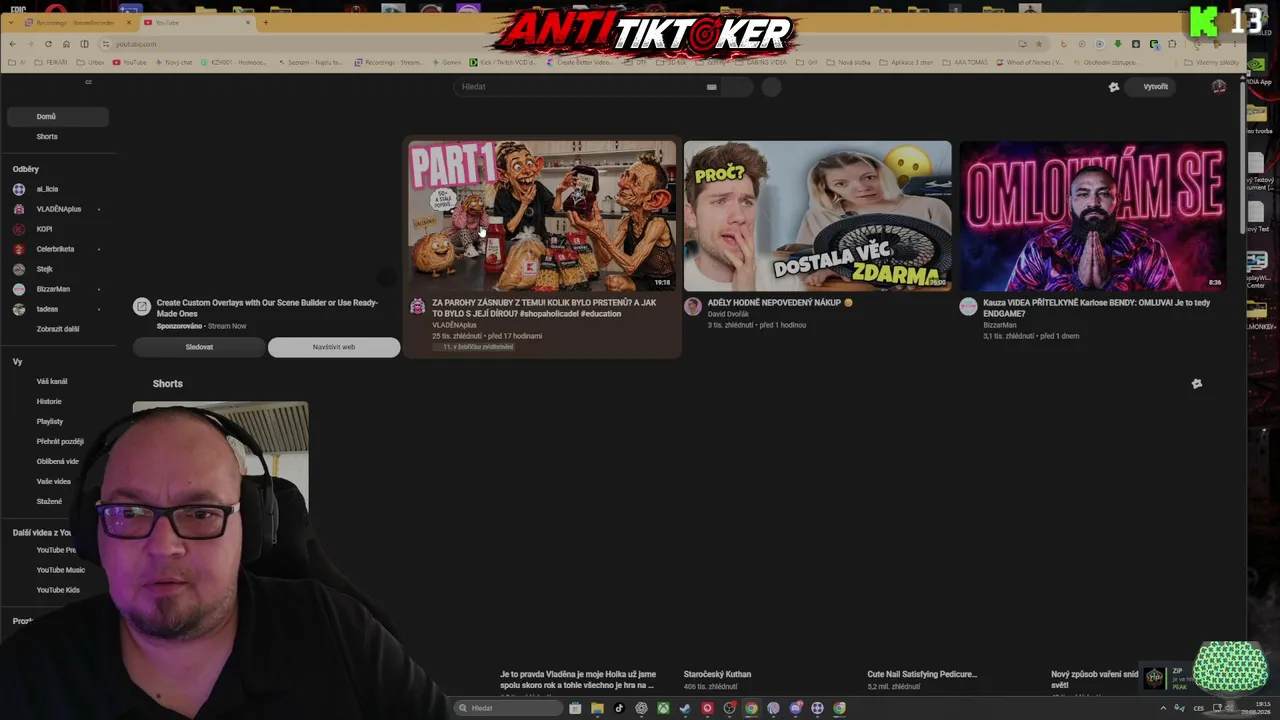Reload the YouTube page
The height and width of the screenshot is (720, 1280).
(x=48, y=44)
